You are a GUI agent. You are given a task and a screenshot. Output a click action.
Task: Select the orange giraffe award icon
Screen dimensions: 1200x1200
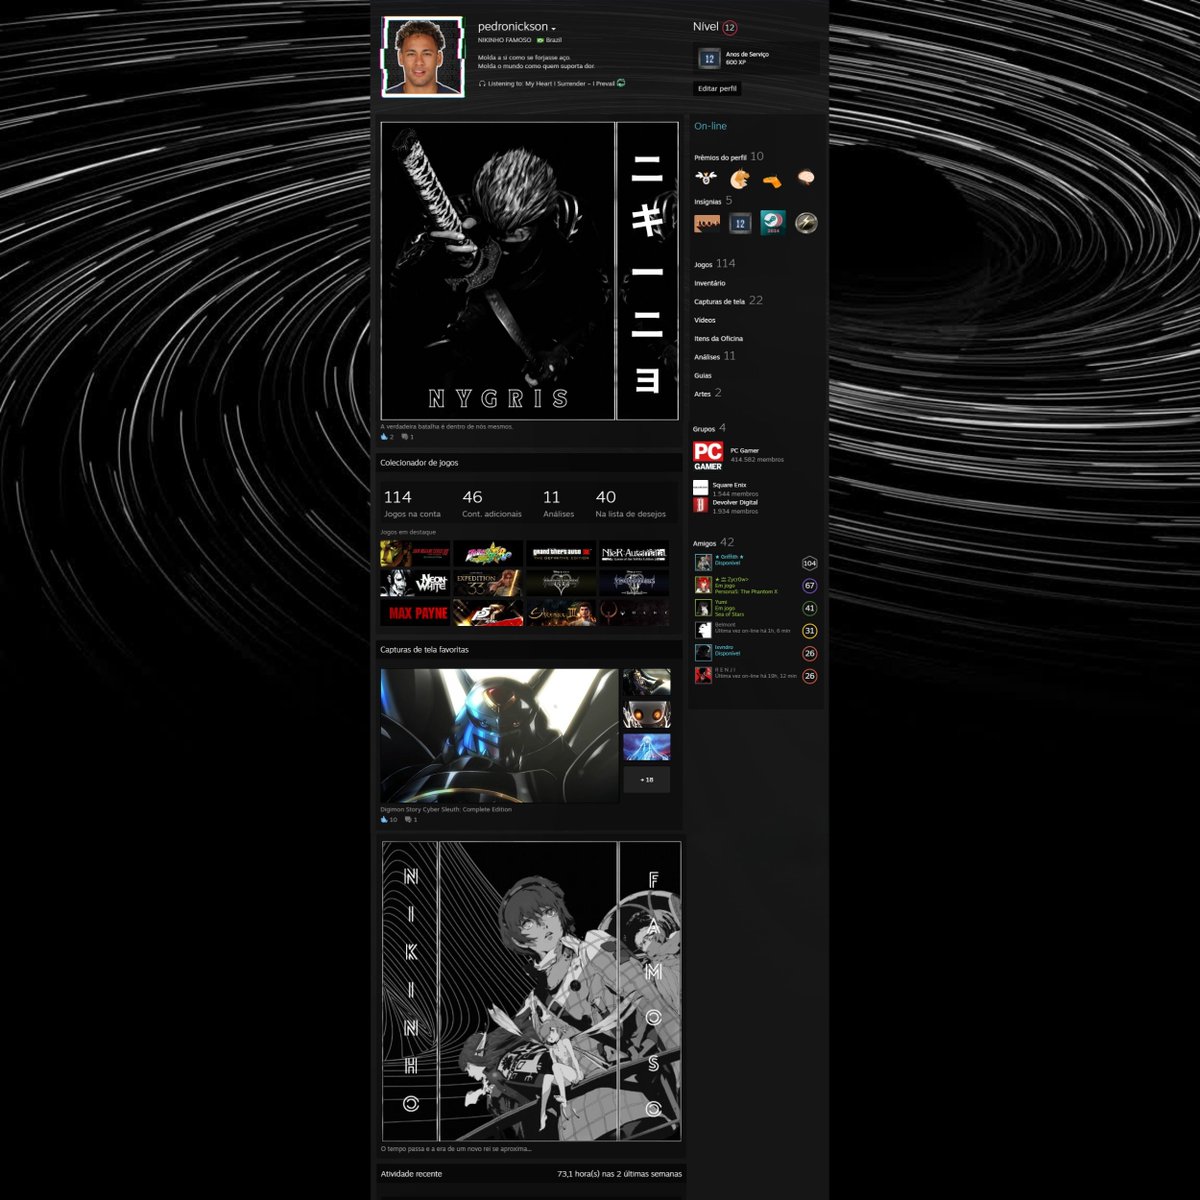[772, 181]
